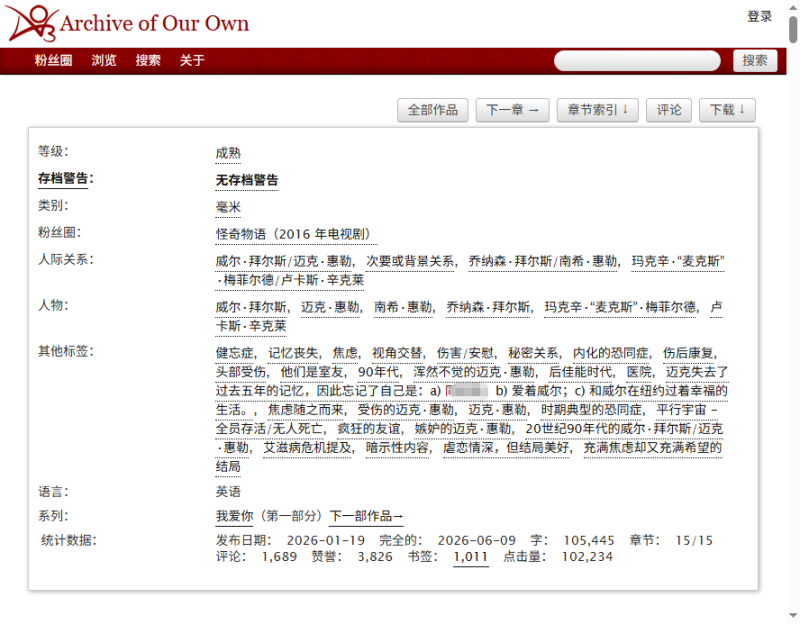Open the 艾滋病危机提及 tag
The image size is (800, 624).
coord(307,447)
